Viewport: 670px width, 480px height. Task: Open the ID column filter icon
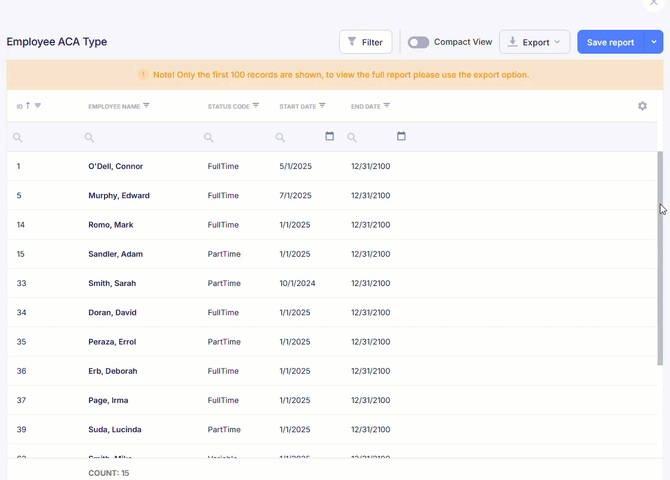[x=38, y=106]
